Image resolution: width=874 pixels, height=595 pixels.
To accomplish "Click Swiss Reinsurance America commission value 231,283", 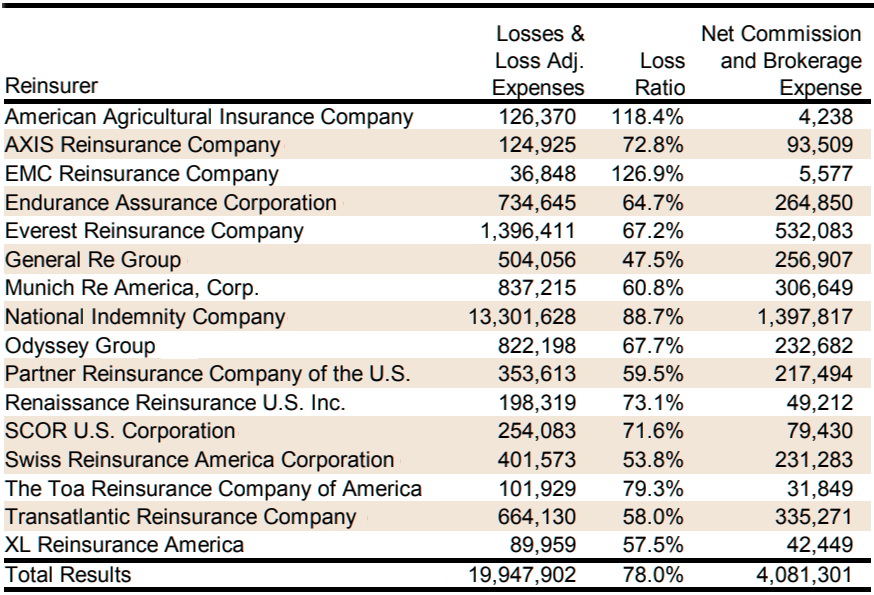I will coord(814,459).
